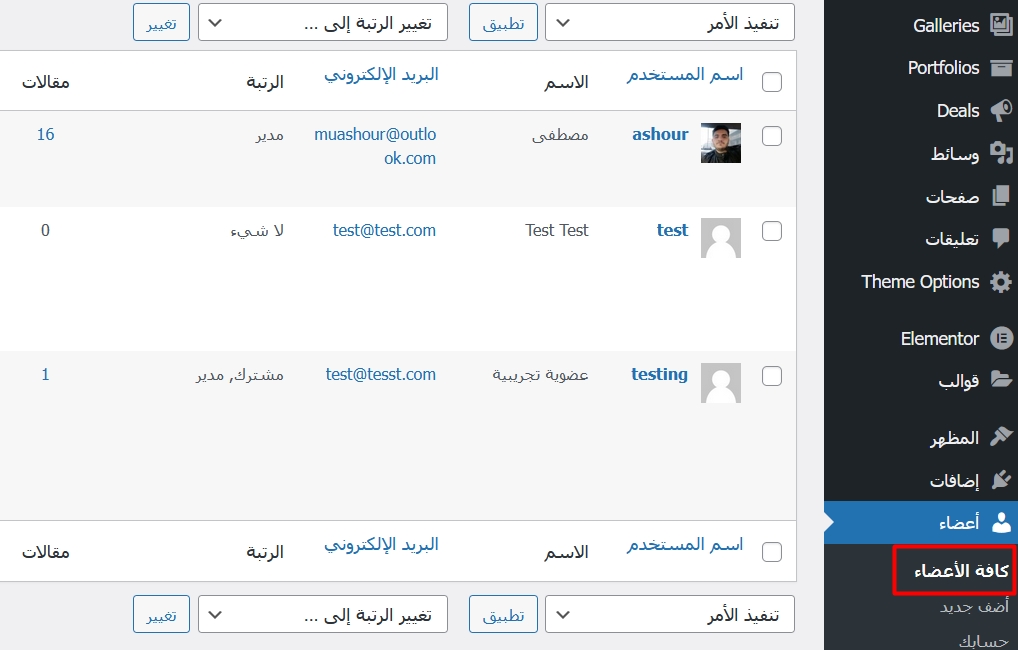Open the Theme Options menu
Viewport: 1018px width, 650px height.
[921, 282]
